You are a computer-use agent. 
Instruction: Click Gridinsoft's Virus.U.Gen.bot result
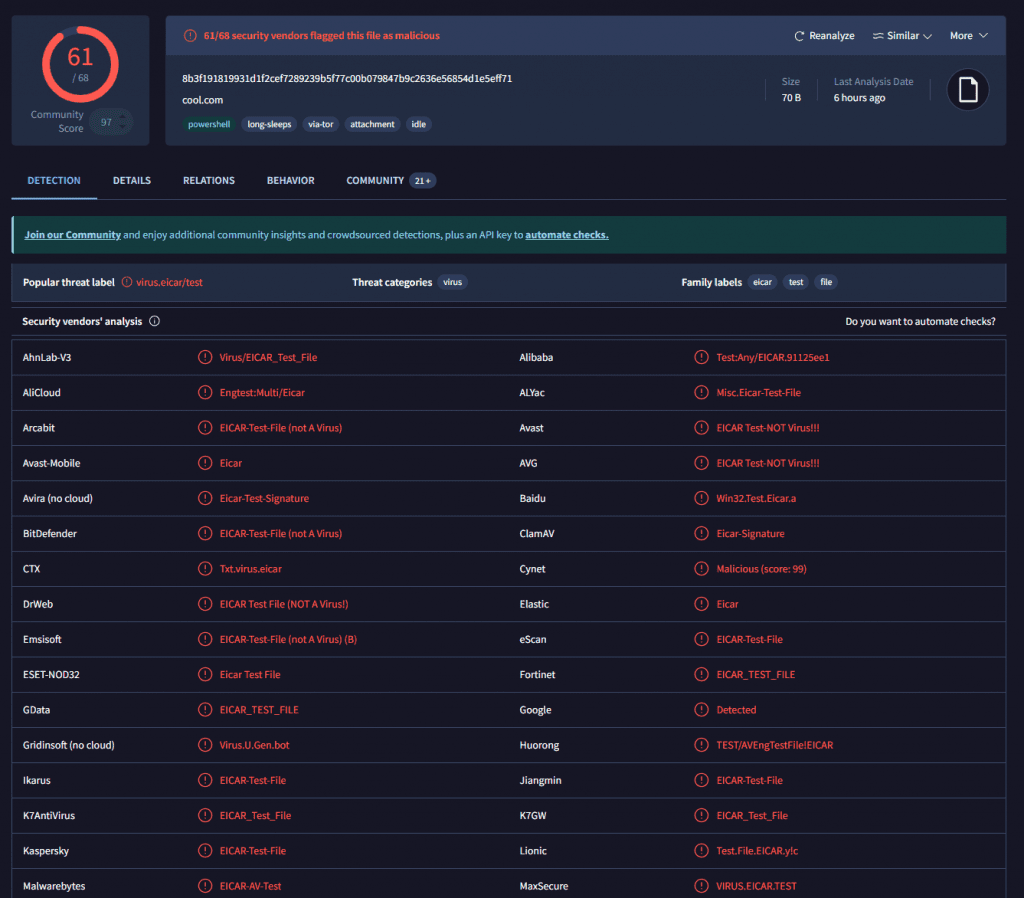(x=255, y=745)
